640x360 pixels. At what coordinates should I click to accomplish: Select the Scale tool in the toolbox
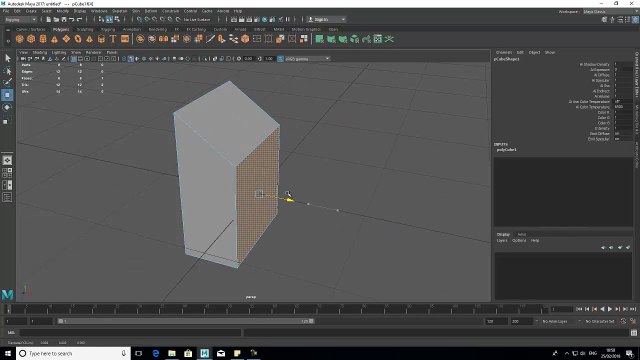pos(6,121)
